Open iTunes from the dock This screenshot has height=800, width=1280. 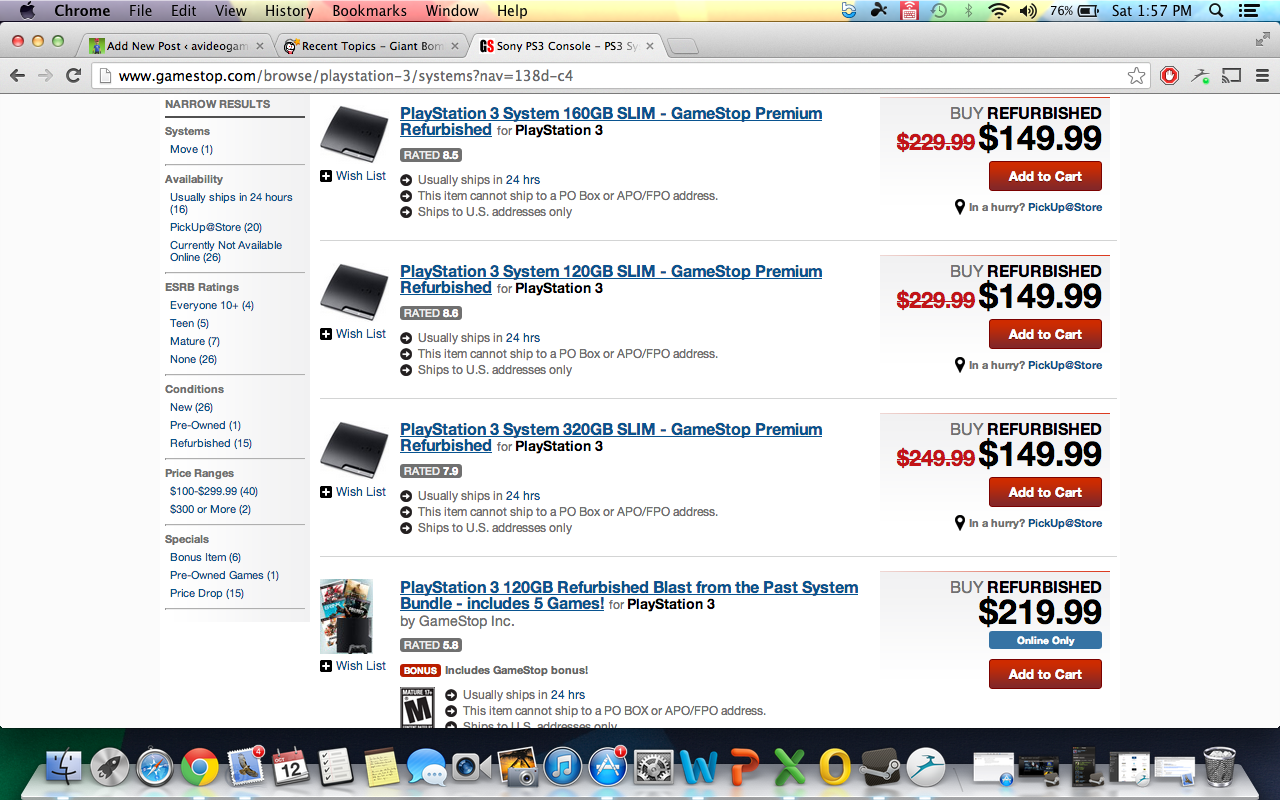click(x=563, y=767)
